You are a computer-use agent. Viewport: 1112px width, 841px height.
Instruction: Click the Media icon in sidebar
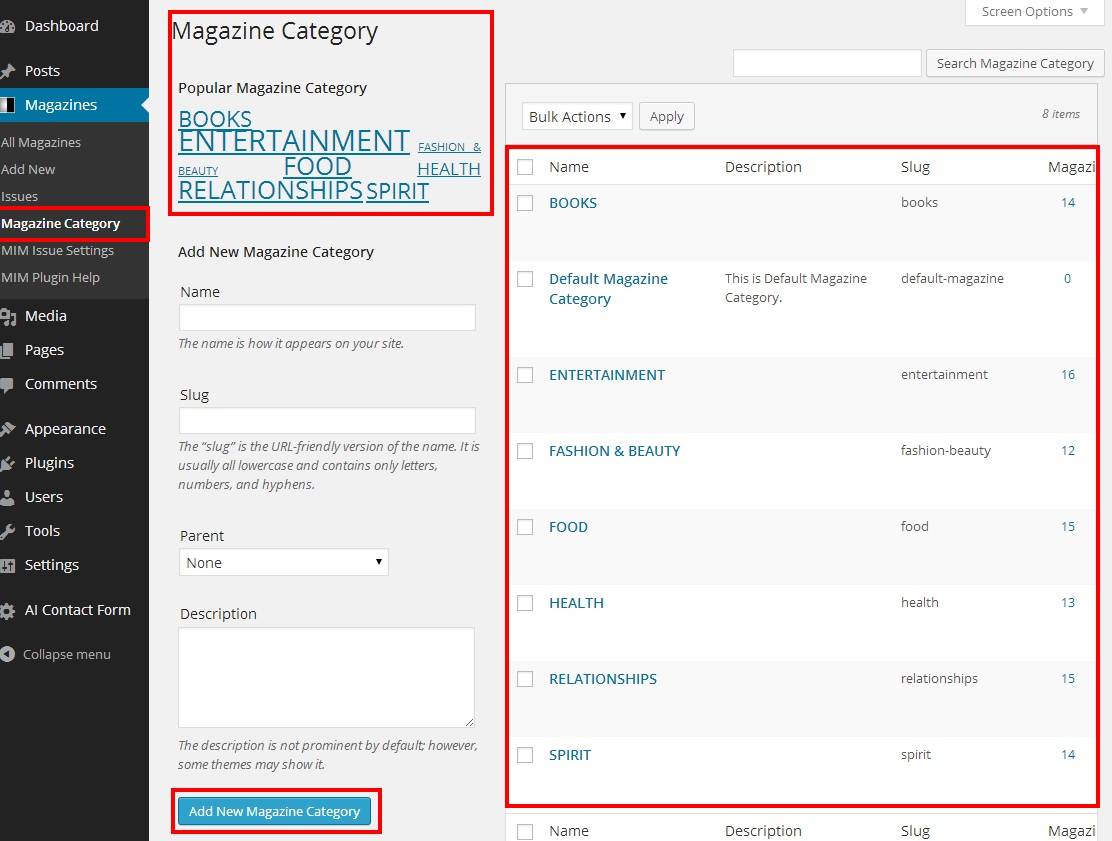point(7,316)
